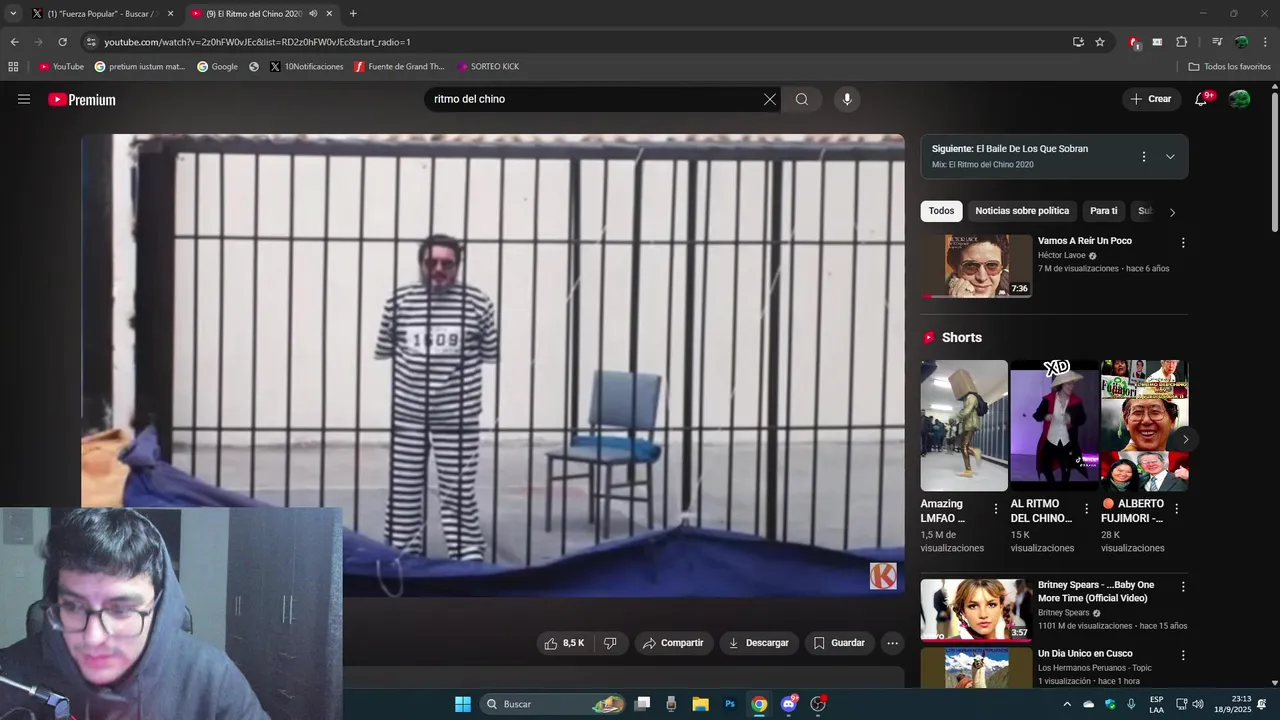Open options menu for Un Dia Unico en Cusco

point(1183,655)
